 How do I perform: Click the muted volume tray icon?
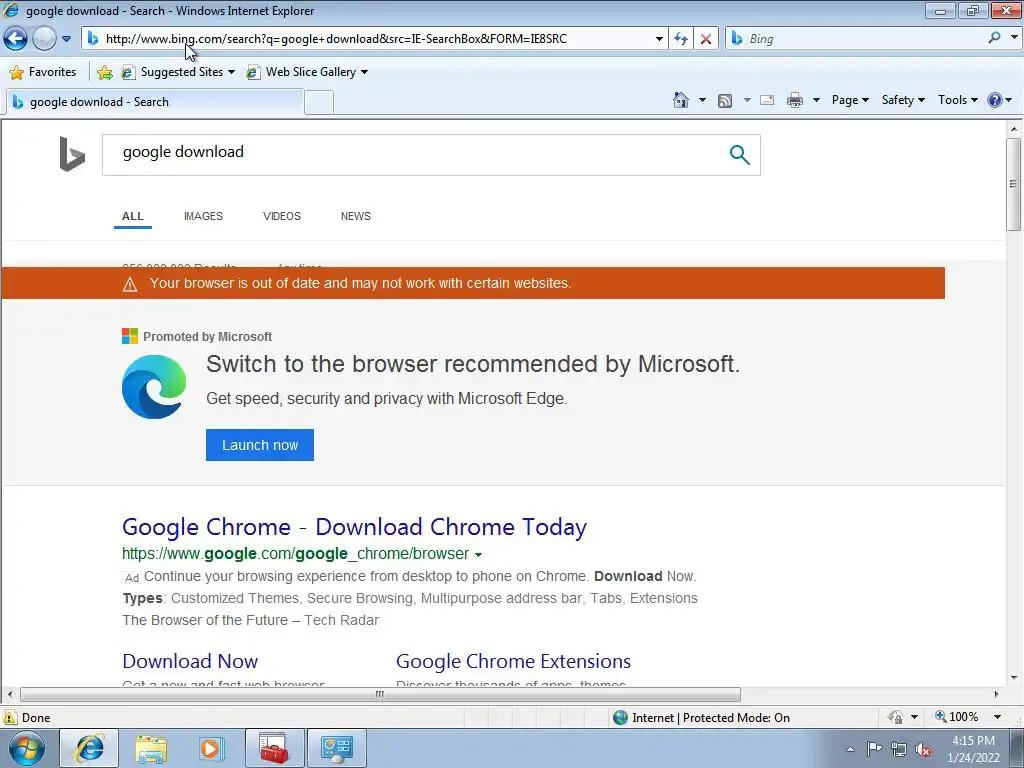click(923, 749)
